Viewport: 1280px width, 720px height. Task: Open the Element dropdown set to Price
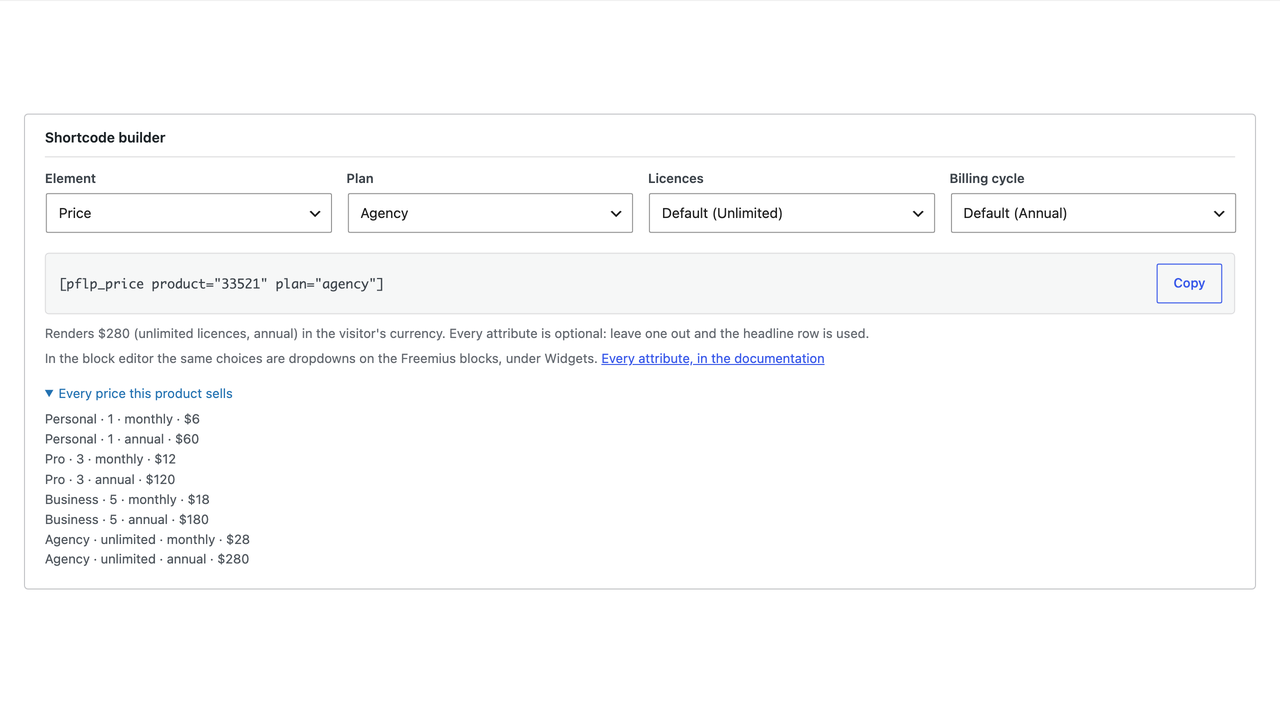tap(188, 213)
